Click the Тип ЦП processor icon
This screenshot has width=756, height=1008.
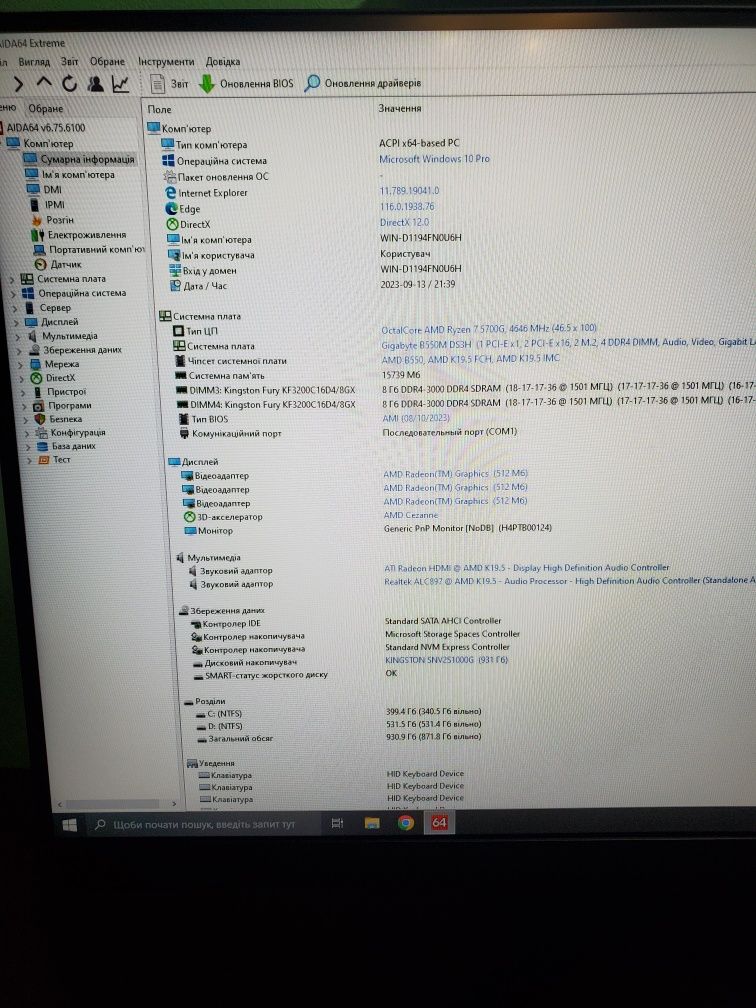coord(178,331)
